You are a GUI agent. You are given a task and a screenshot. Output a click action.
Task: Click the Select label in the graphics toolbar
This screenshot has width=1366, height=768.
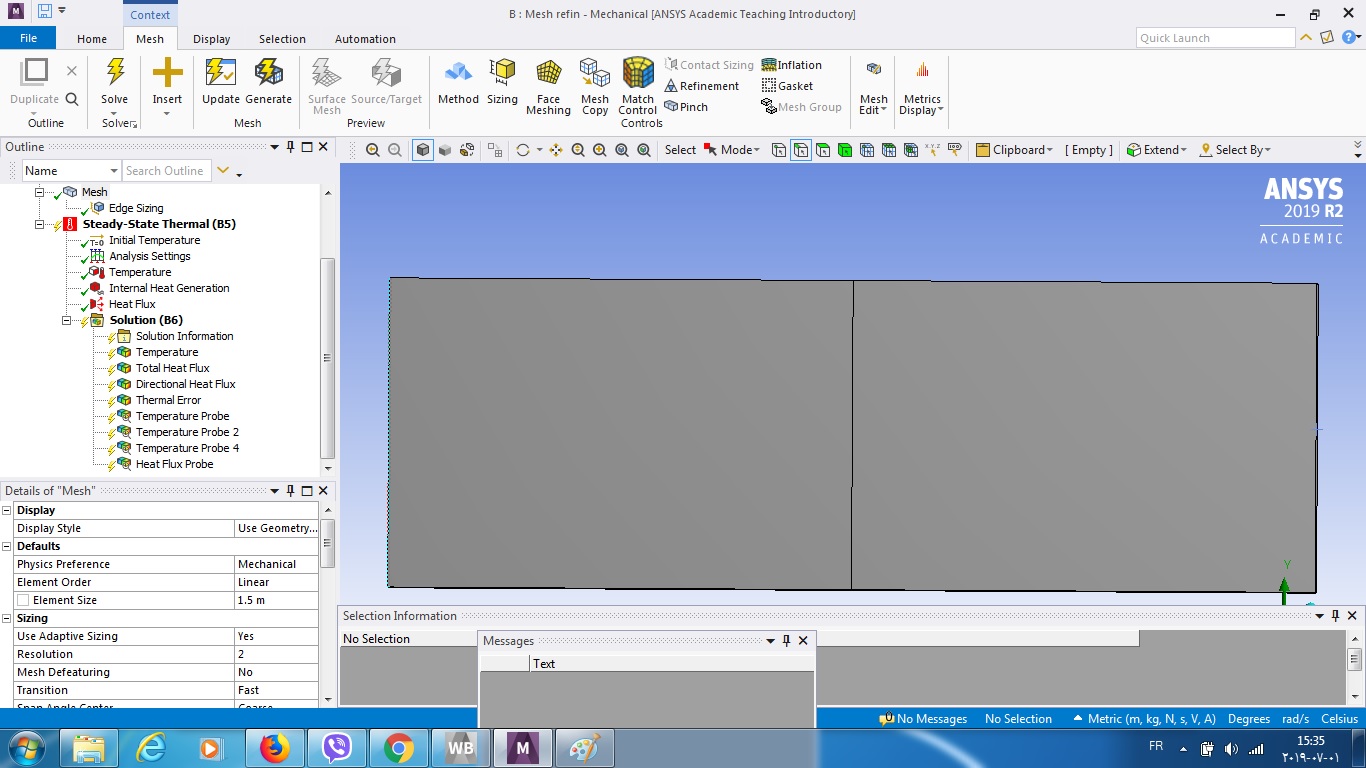[x=680, y=150]
